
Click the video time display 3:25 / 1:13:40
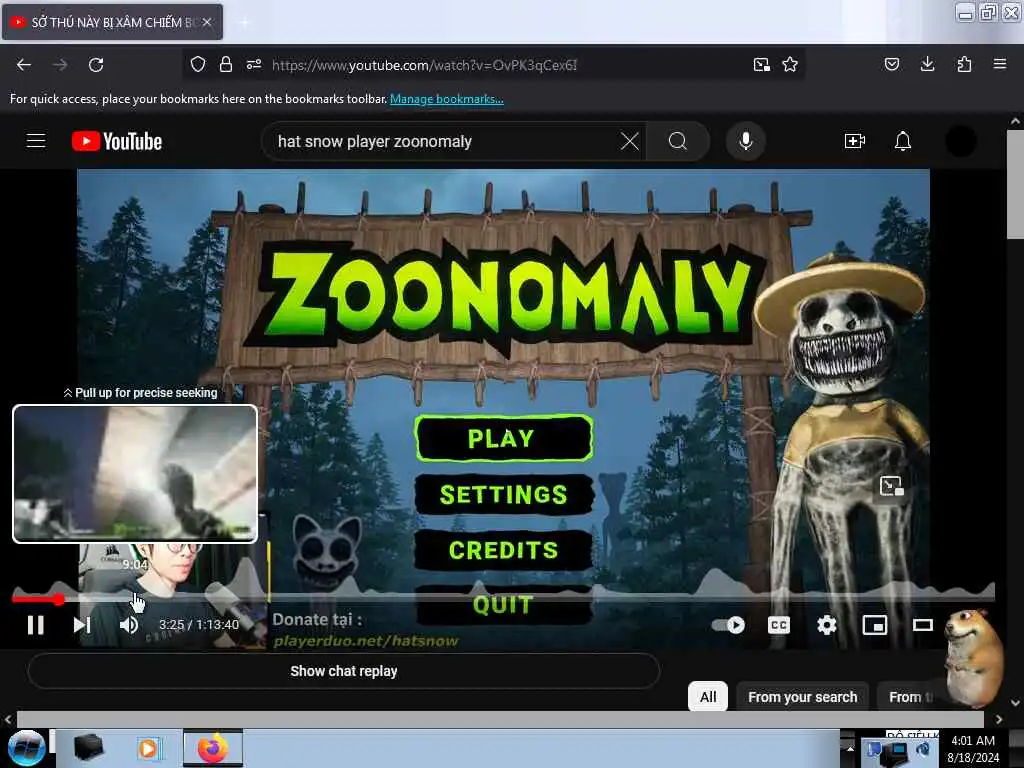(x=199, y=625)
